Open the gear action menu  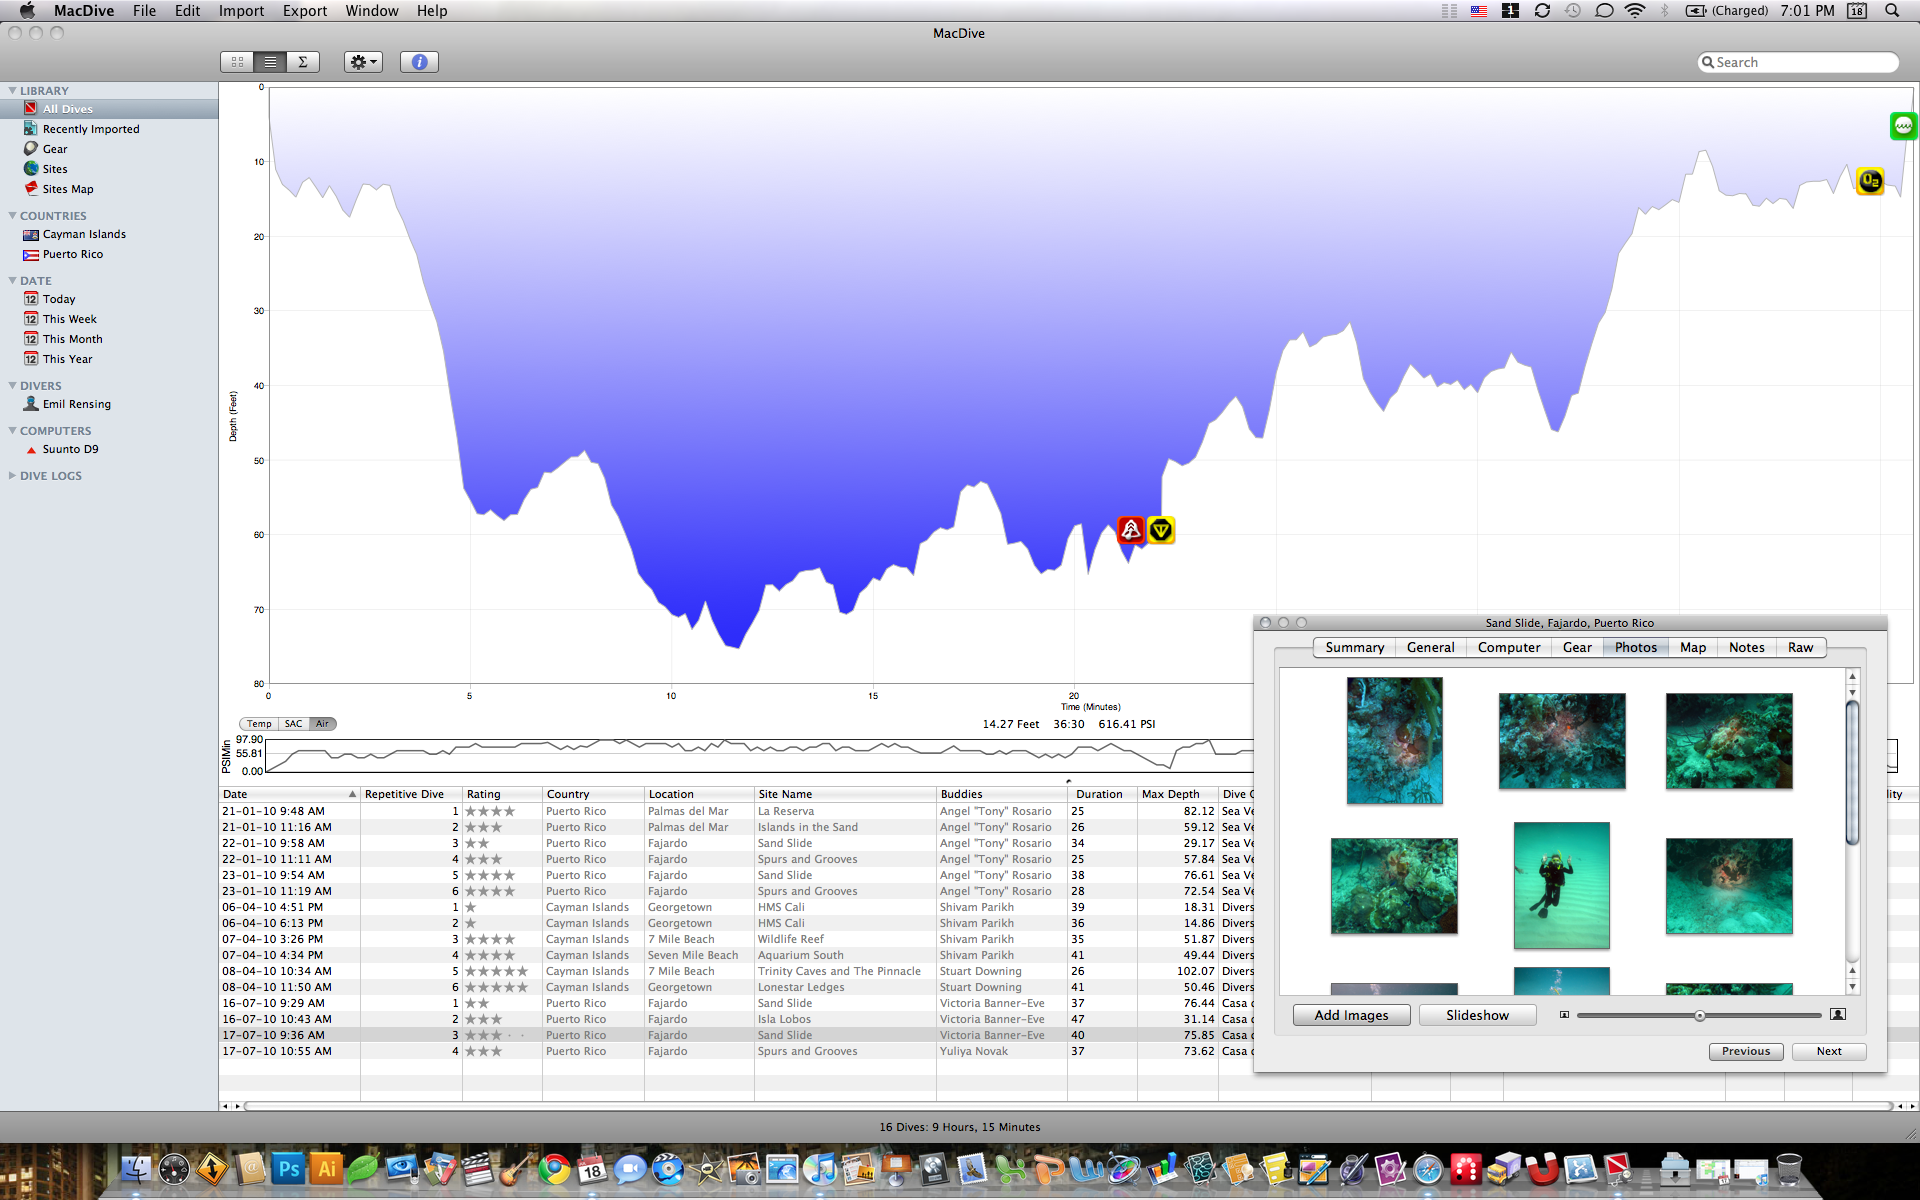[x=363, y=62]
